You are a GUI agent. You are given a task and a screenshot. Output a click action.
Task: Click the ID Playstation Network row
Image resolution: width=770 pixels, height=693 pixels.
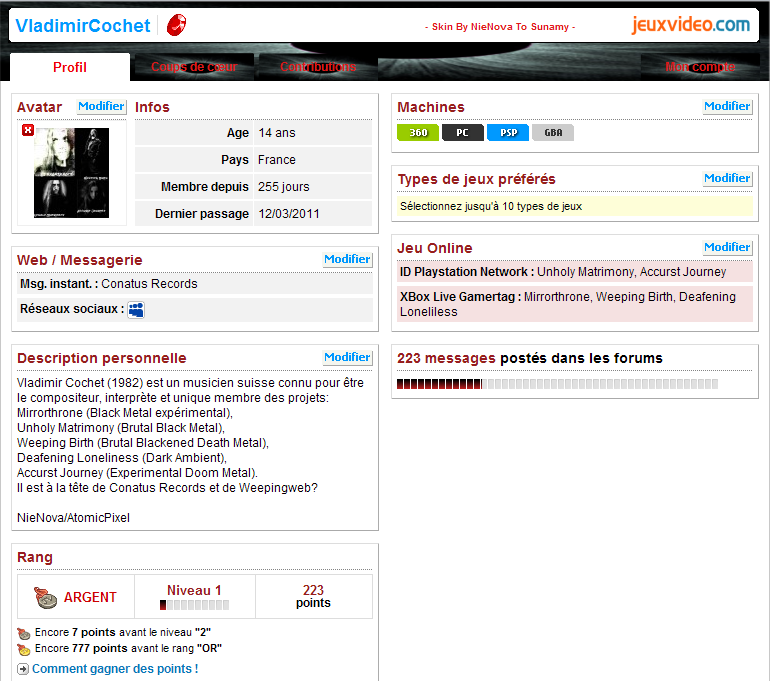[575, 272]
